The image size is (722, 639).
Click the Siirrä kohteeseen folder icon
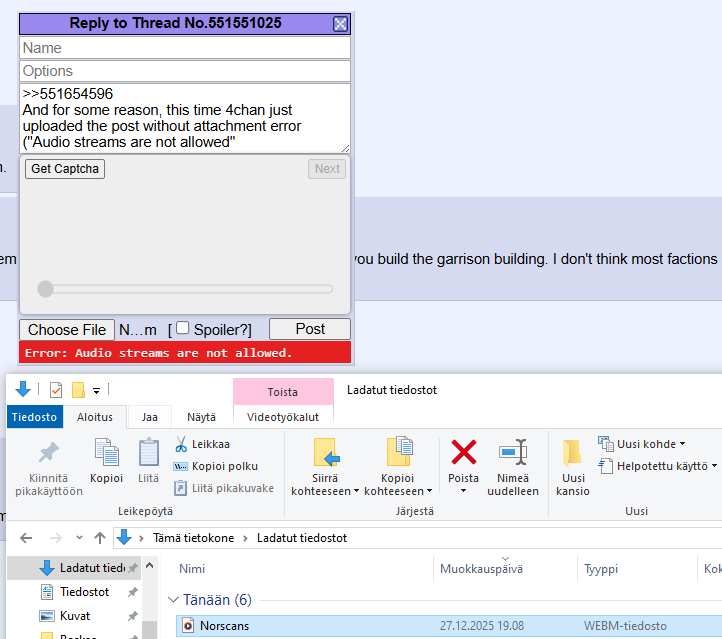[x=326, y=452]
